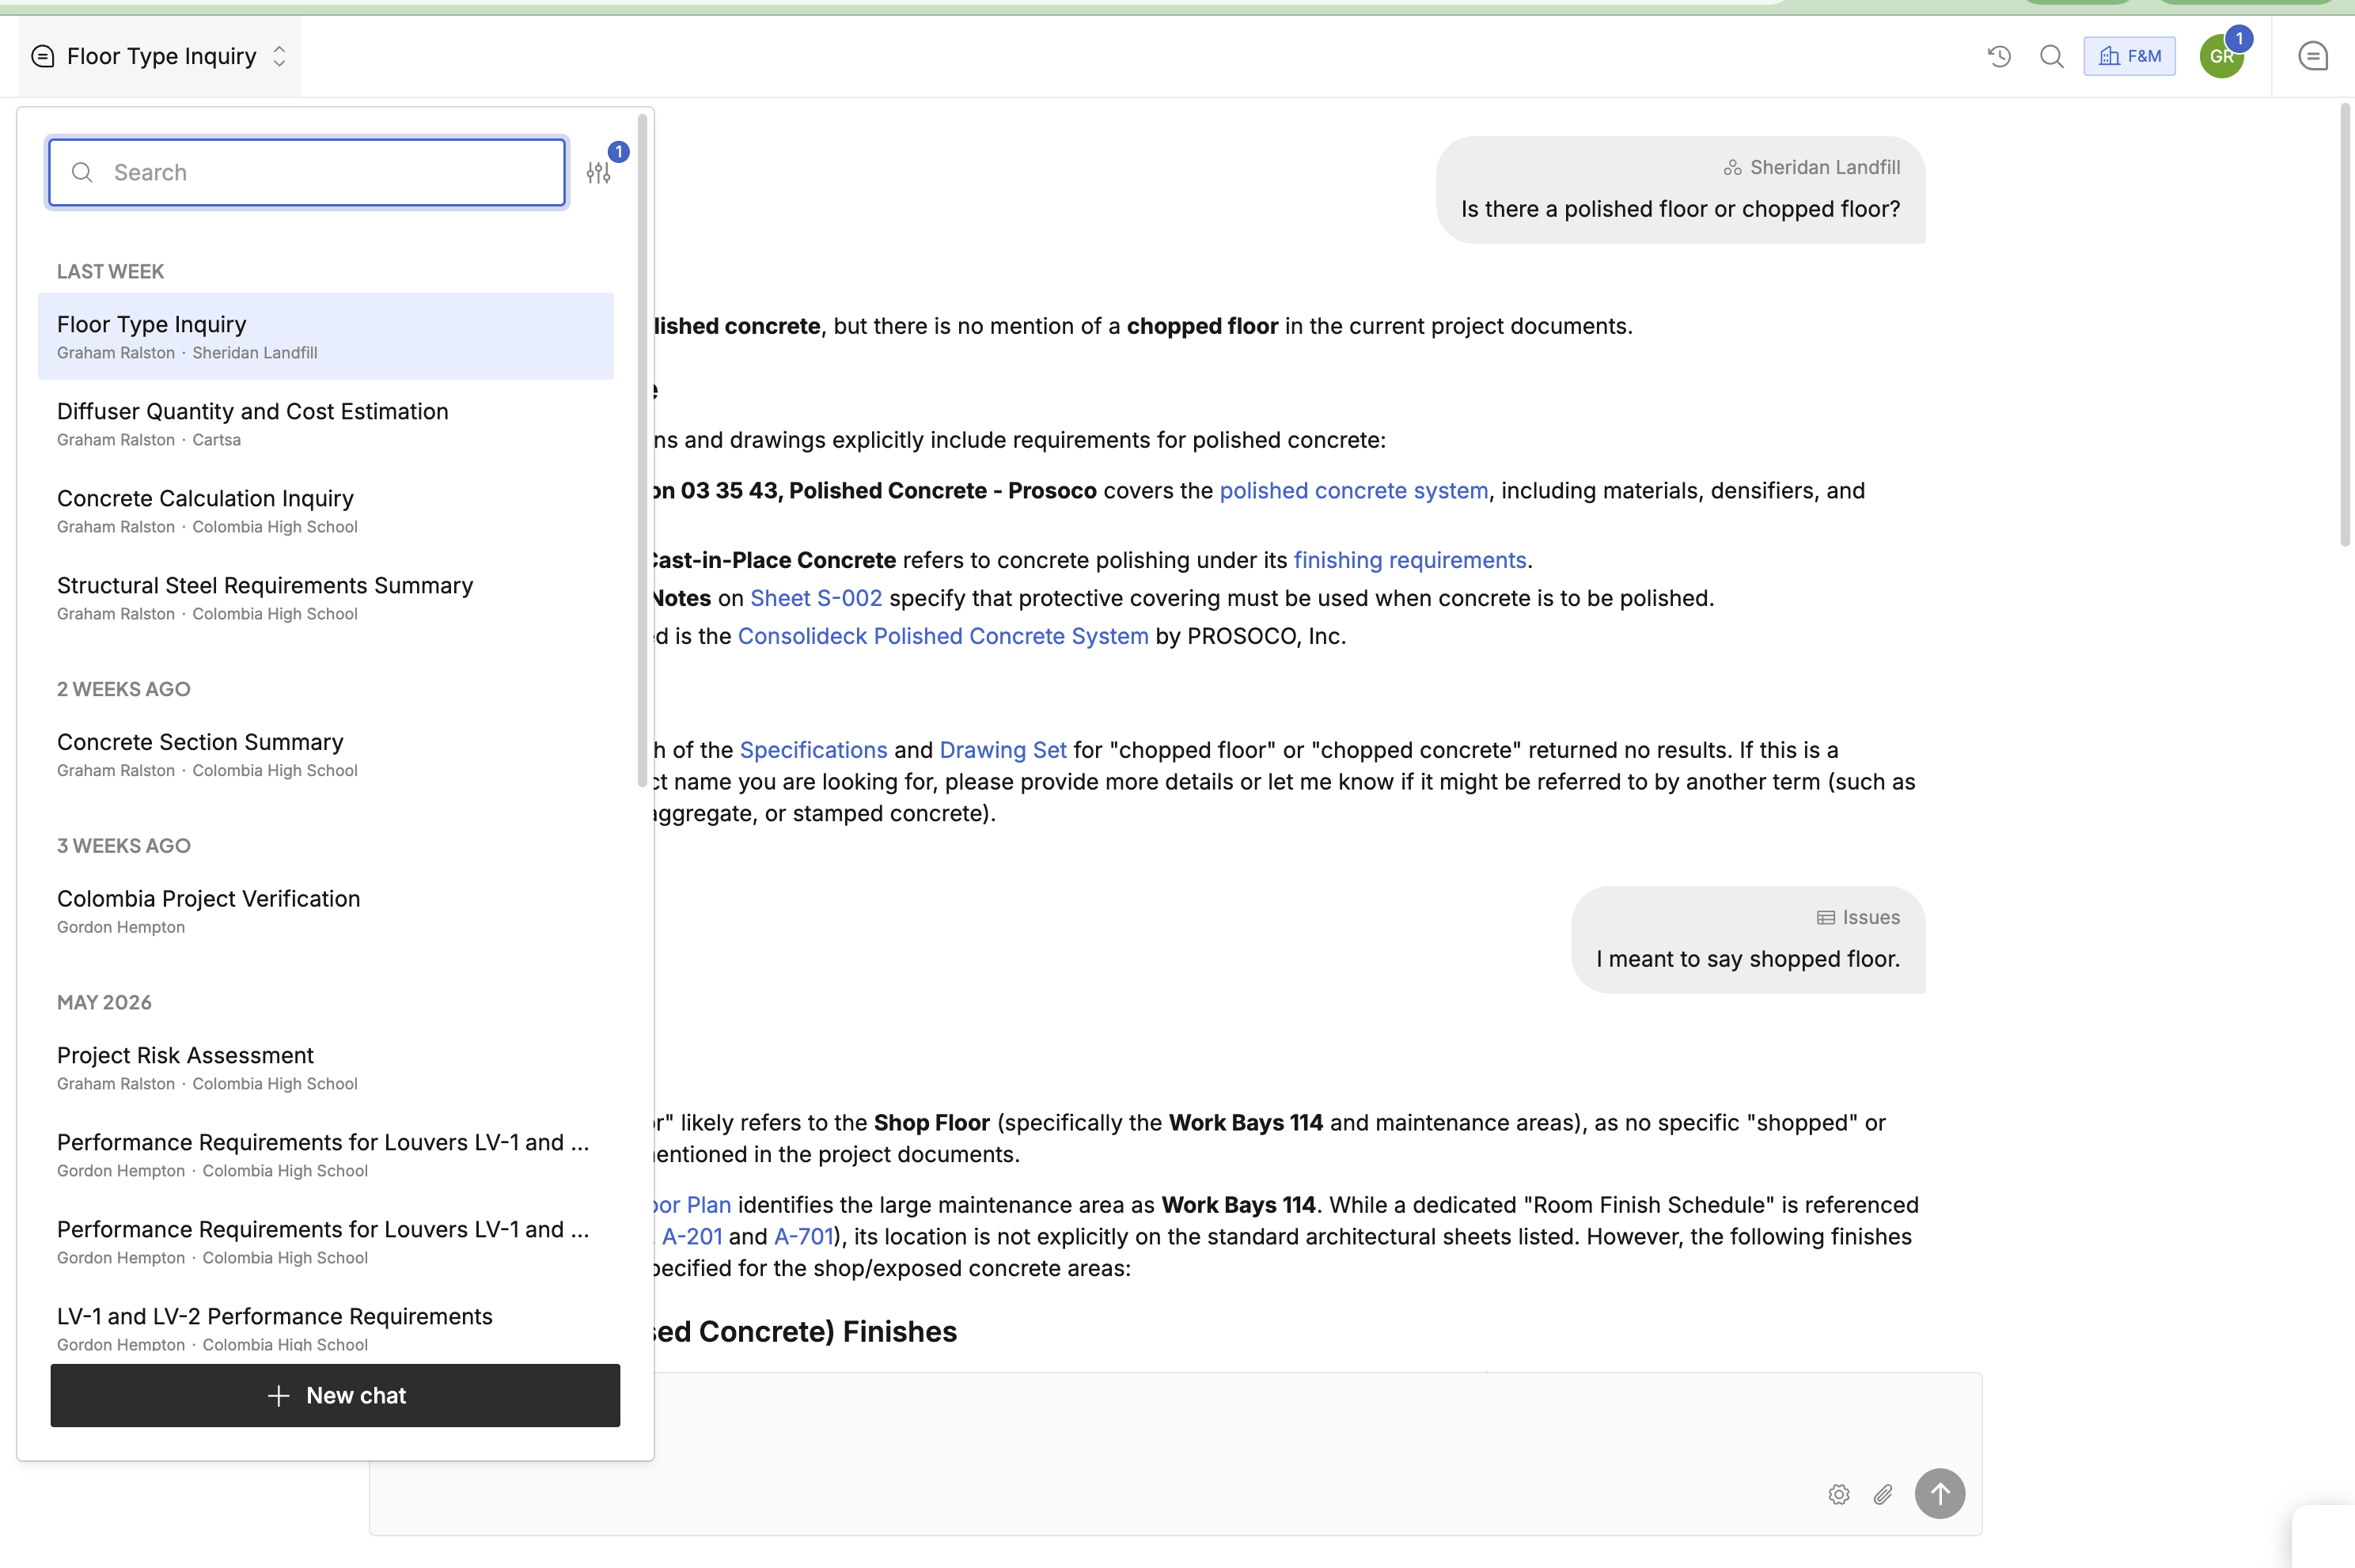Screen dimensions: 2355x1568
Task: Open the chat history clock icon
Action: click(1998, 56)
